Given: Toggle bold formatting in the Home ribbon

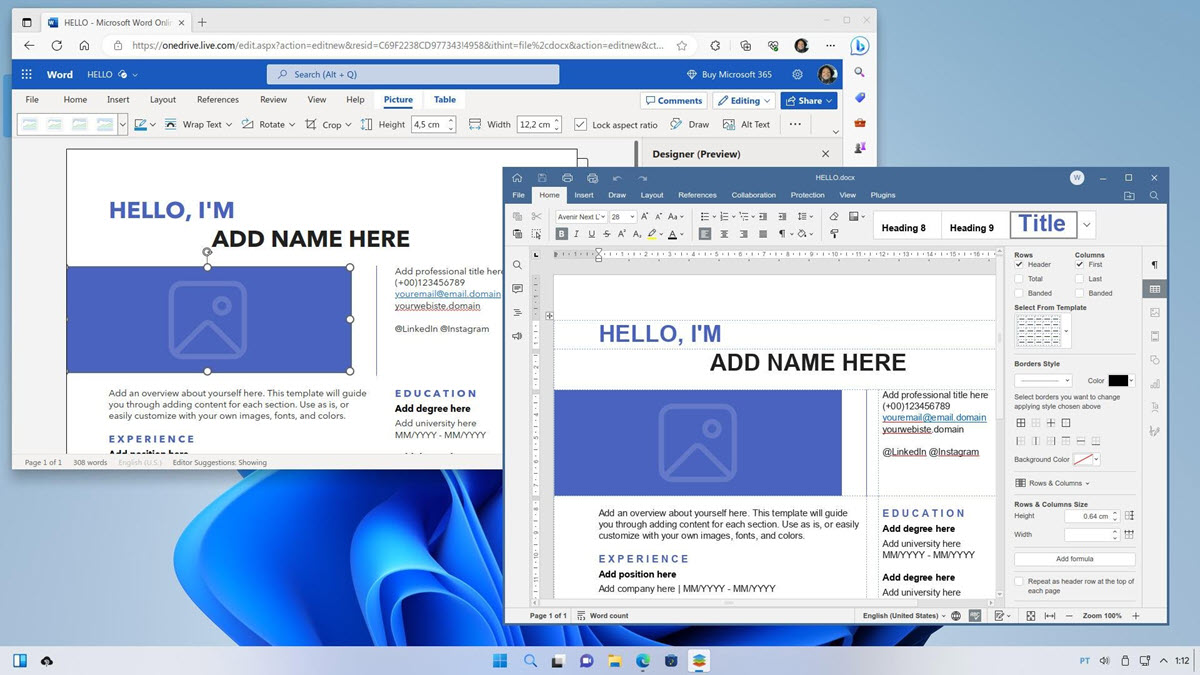Looking at the screenshot, I should pos(562,233).
